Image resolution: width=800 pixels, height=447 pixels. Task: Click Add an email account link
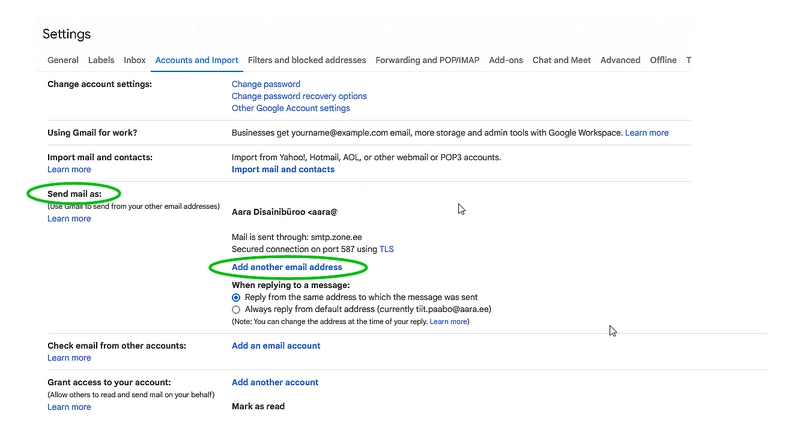pyautogui.click(x=276, y=346)
